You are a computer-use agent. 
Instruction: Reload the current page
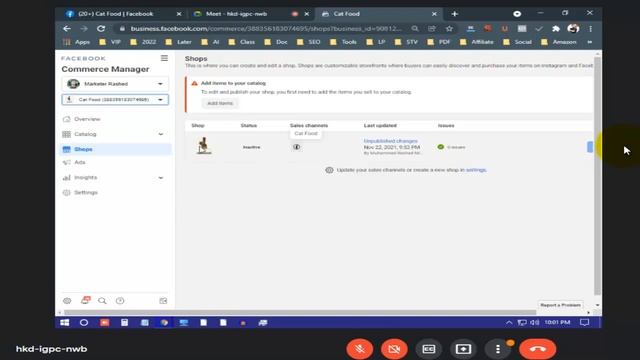point(101,29)
